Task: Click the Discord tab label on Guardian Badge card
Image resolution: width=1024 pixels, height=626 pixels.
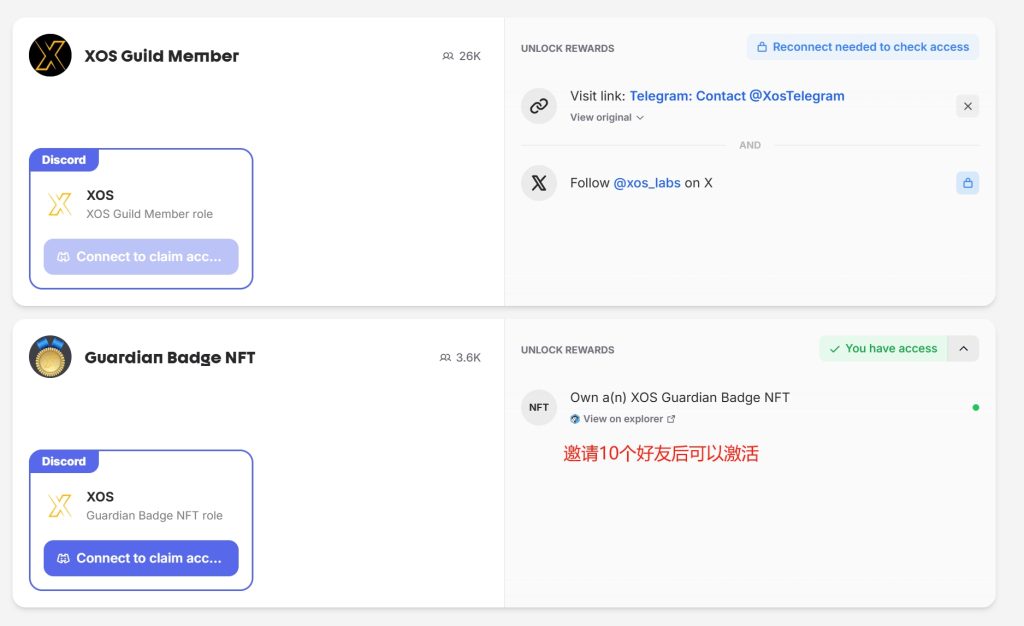Action: point(64,462)
